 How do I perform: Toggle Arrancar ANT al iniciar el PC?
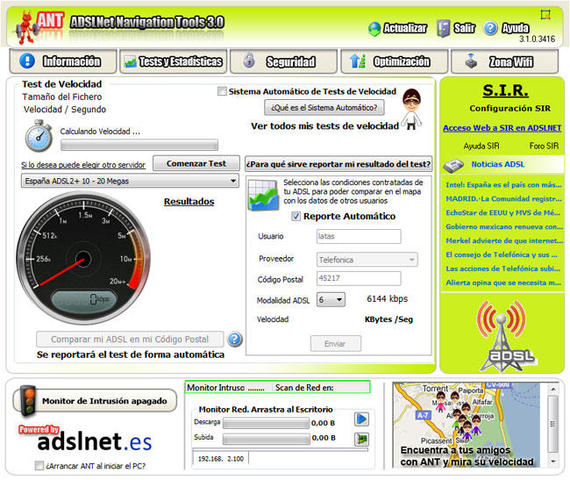click(39, 465)
